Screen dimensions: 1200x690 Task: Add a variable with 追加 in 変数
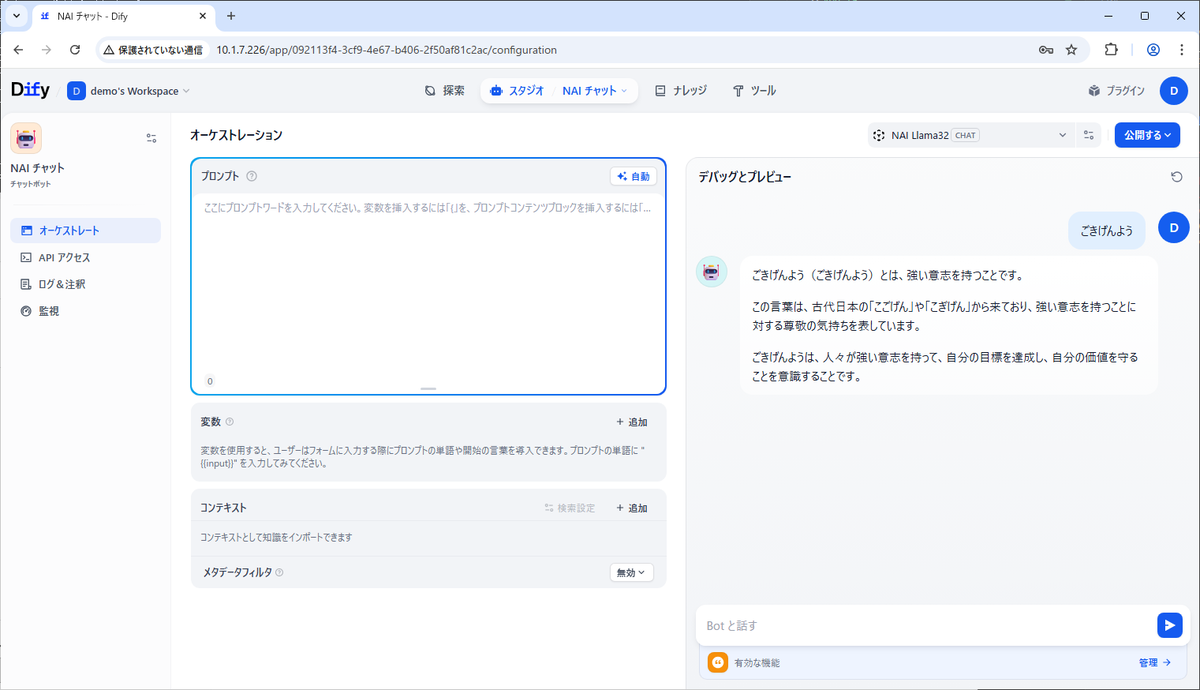tap(632, 422)
